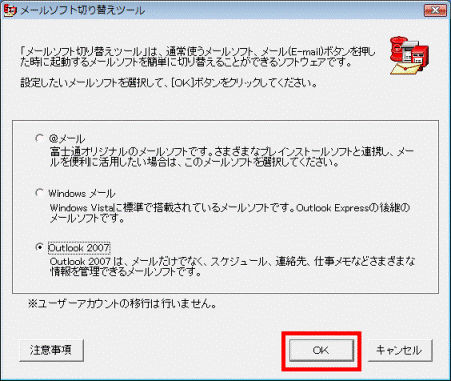The height and width of the screenshot is (381, 451).
Task: Click the note ※ユーザーアカウントの移行は行いません。
Action: (x=122, y=304)
